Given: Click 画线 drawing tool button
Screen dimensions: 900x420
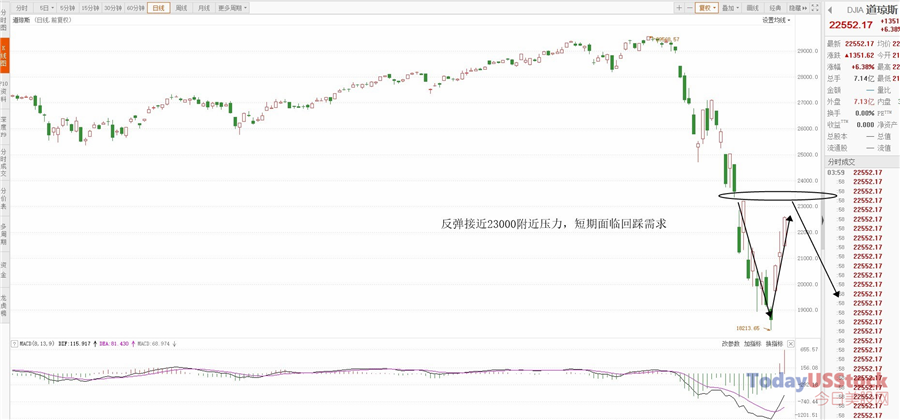Looking at the screenshot, I should point(752,8).
